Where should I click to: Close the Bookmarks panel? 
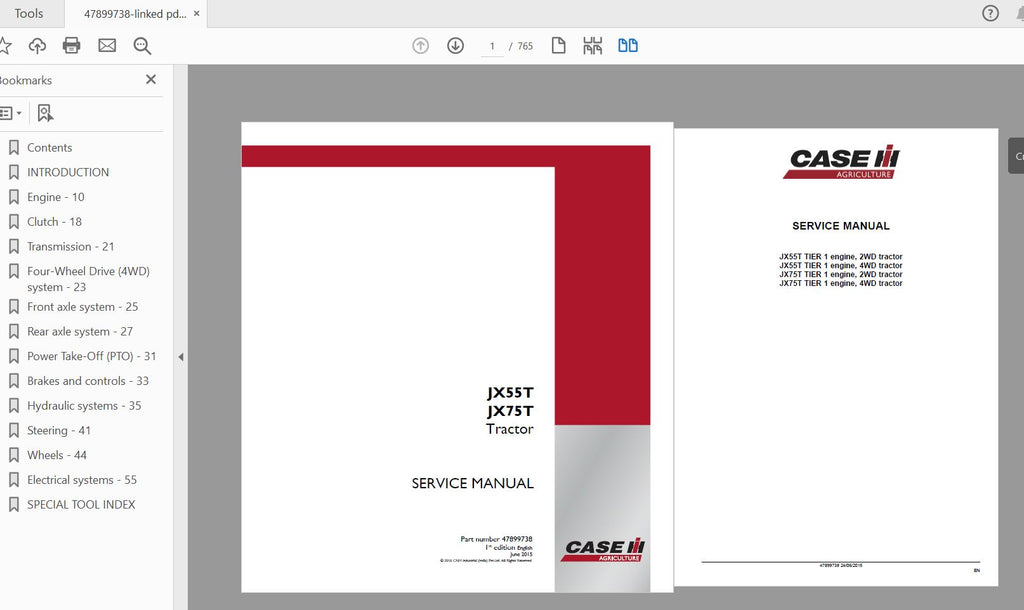click(x=151, y=79)
